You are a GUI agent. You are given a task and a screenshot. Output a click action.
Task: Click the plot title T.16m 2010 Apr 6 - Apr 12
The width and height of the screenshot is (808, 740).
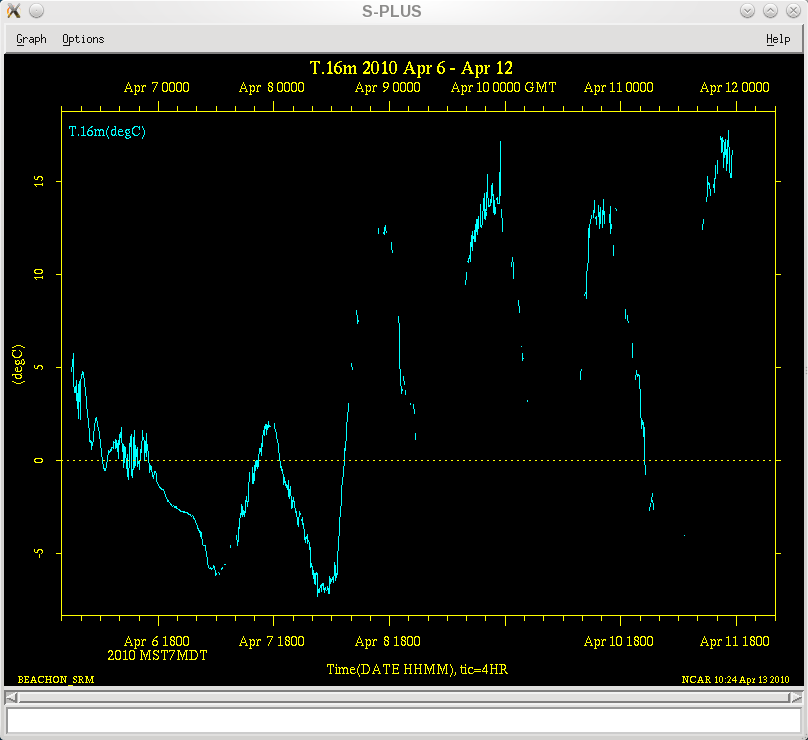(411, 68)
